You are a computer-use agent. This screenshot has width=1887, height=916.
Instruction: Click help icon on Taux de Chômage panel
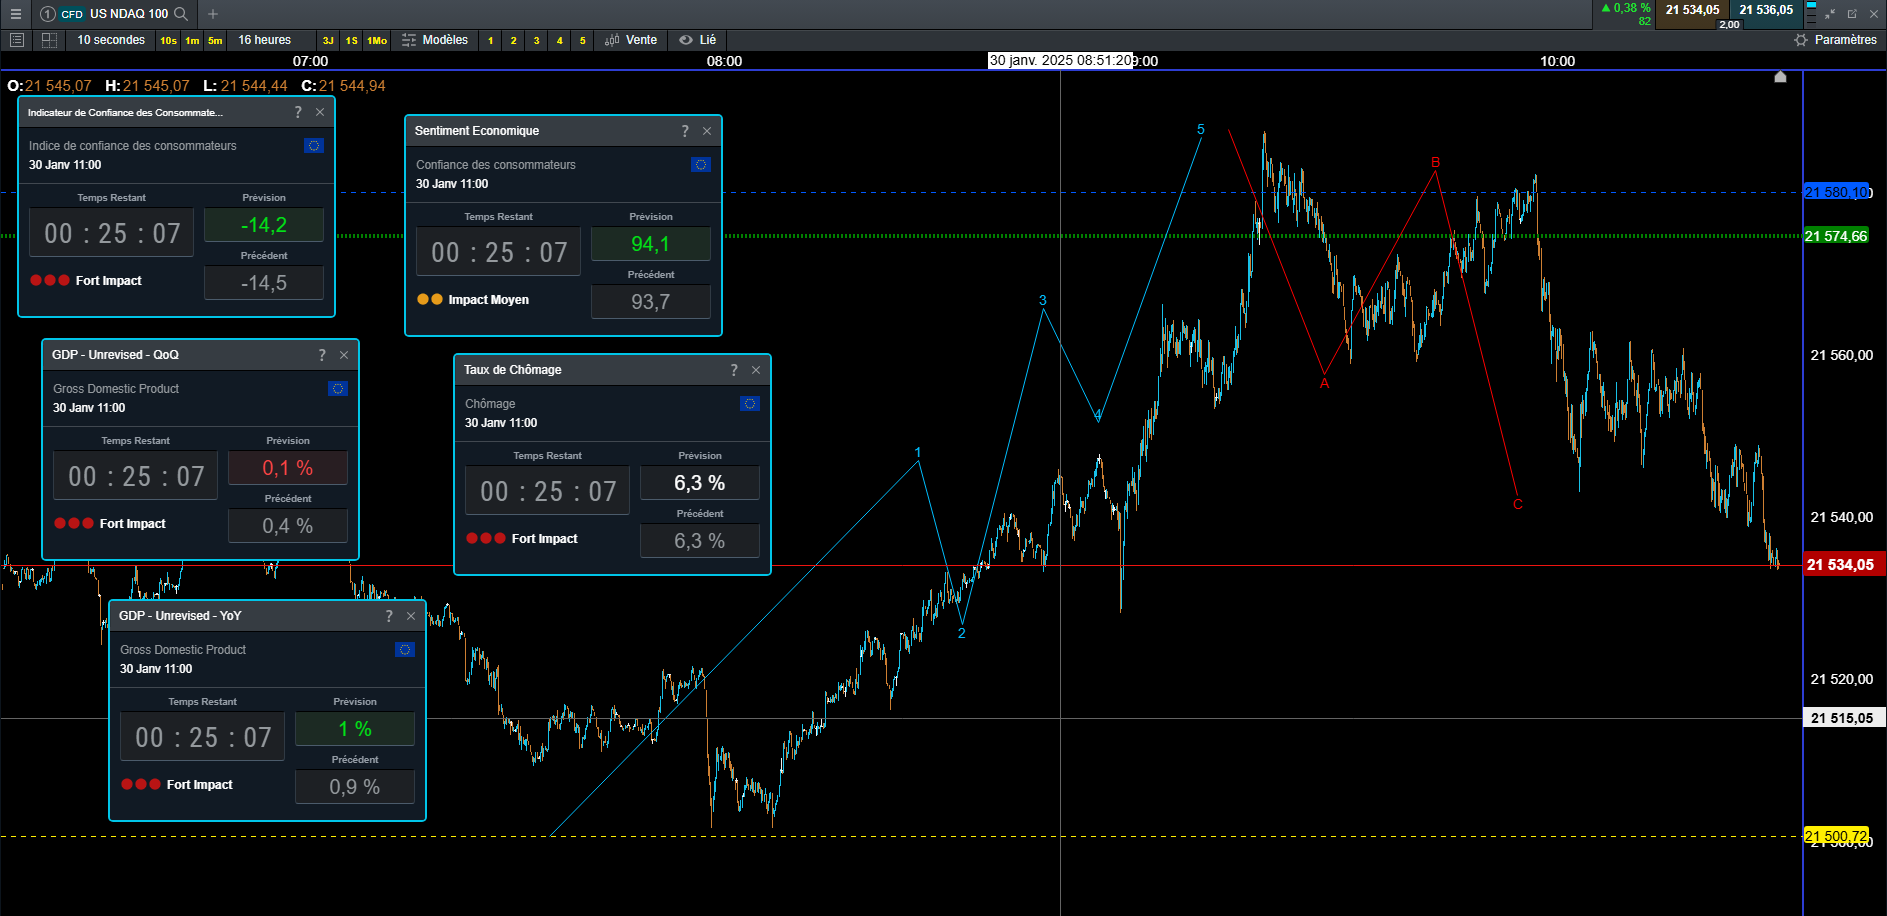734,370
